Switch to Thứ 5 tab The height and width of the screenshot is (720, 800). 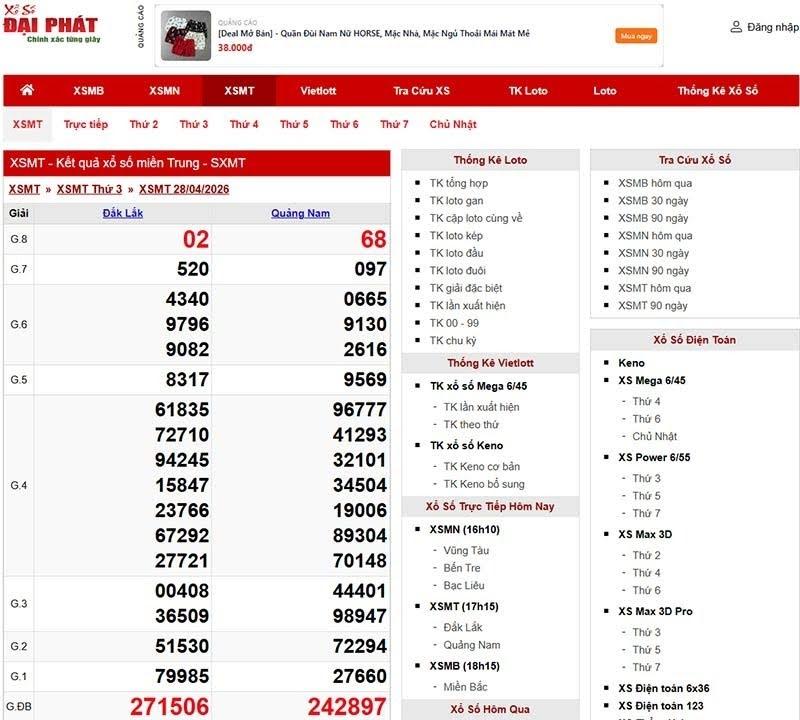[294, 124]
